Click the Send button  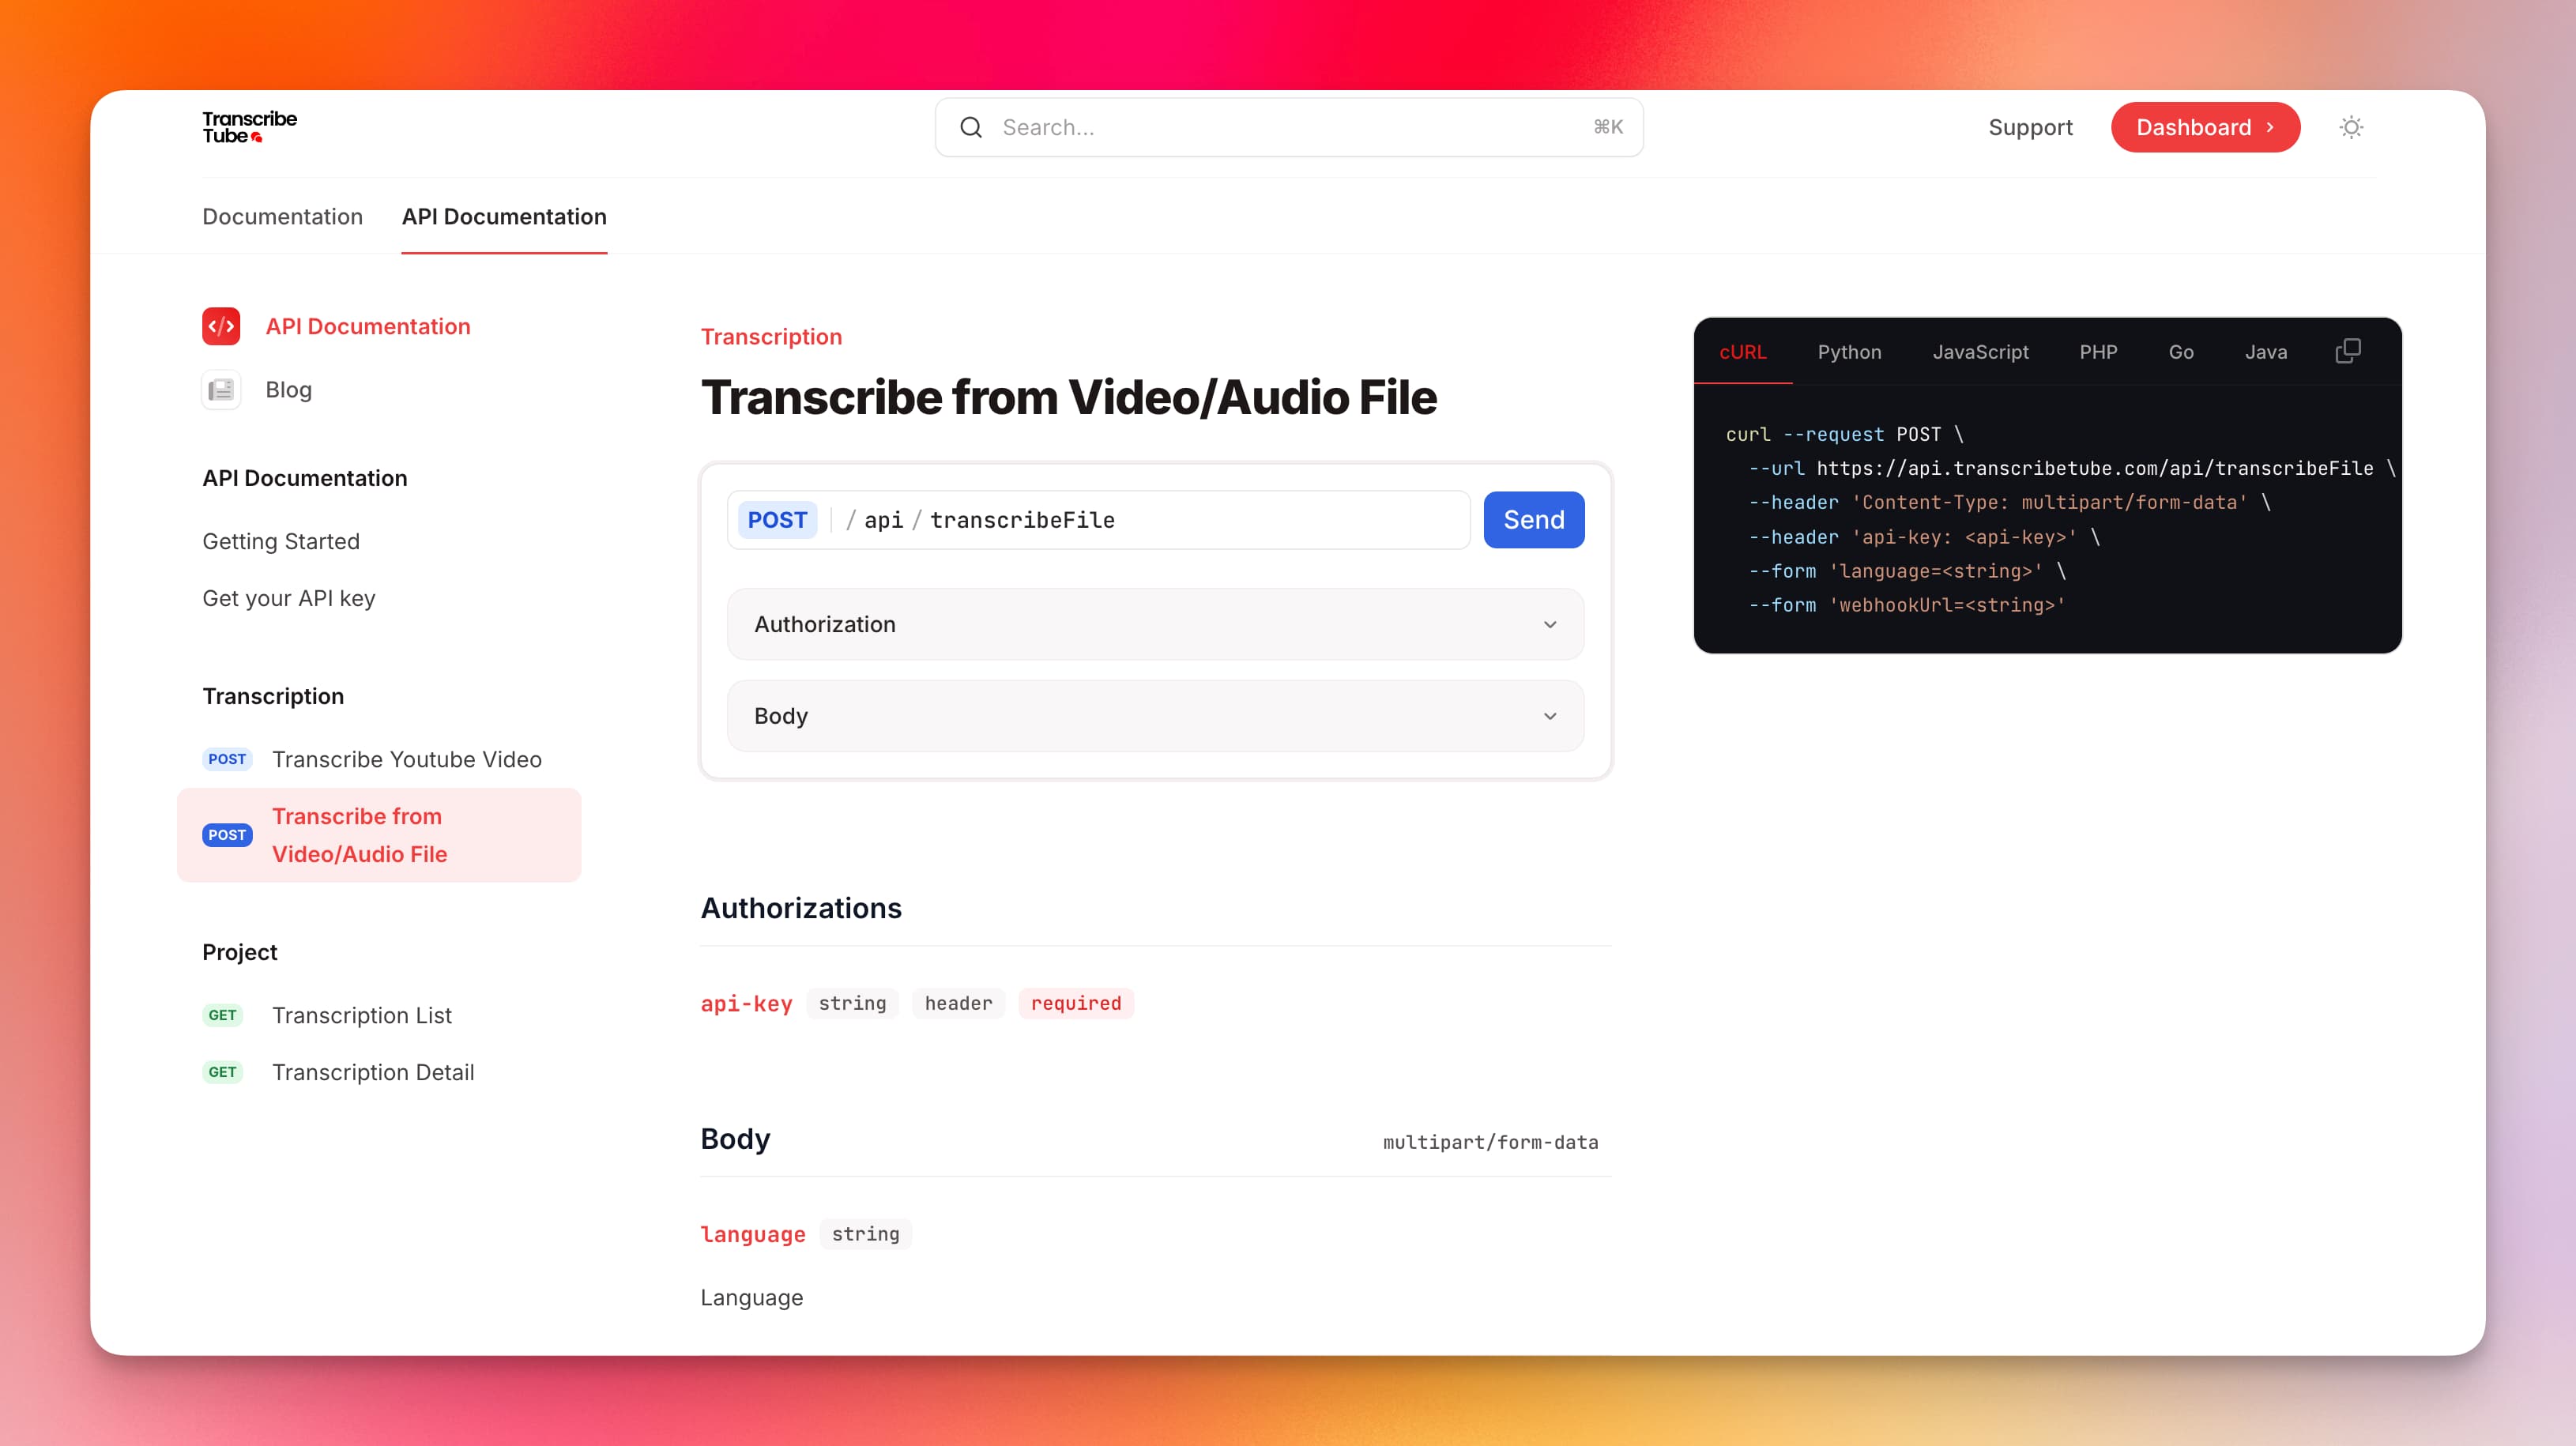(1533, 519)
